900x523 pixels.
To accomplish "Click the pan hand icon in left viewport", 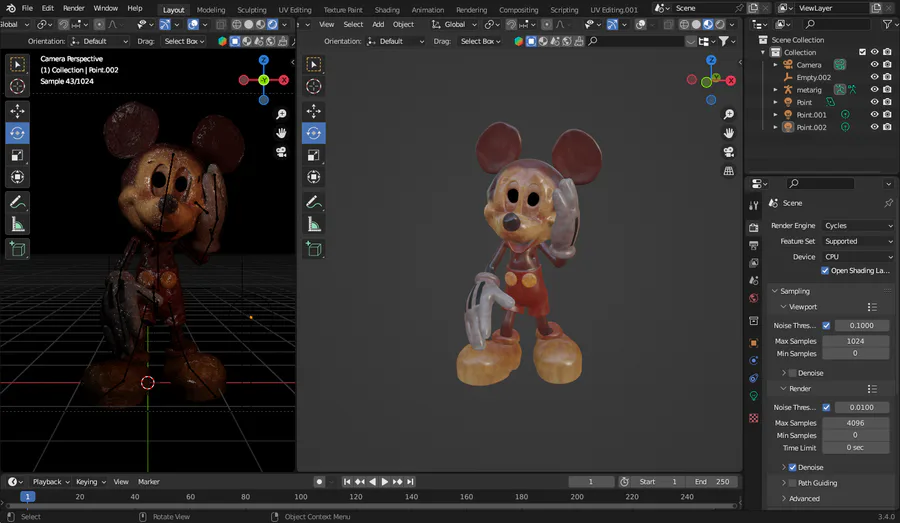I will click(x=282, y=133).
